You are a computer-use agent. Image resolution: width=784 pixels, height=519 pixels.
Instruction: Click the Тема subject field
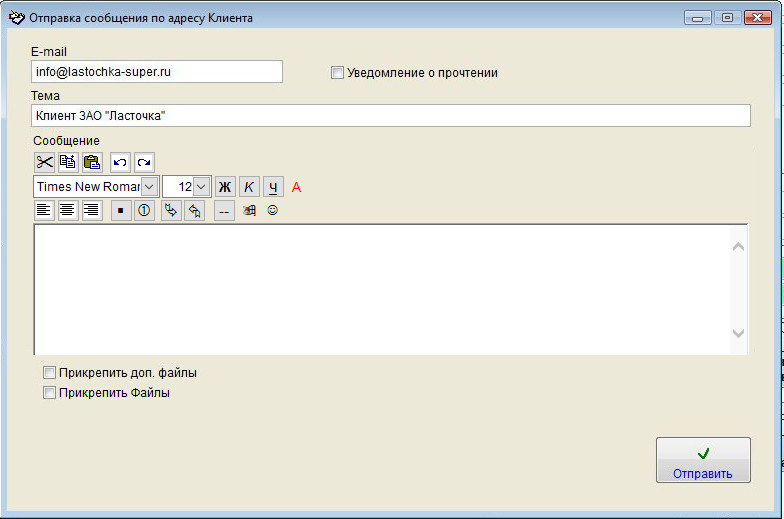[390, 116]
